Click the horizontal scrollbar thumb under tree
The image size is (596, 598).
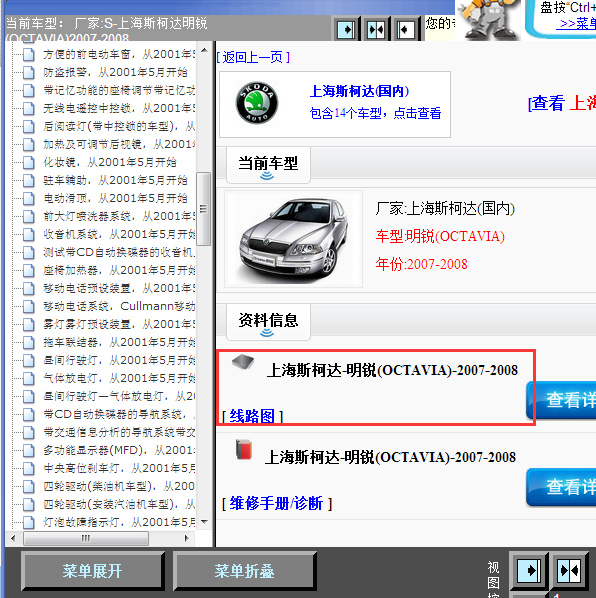(86, 538)
